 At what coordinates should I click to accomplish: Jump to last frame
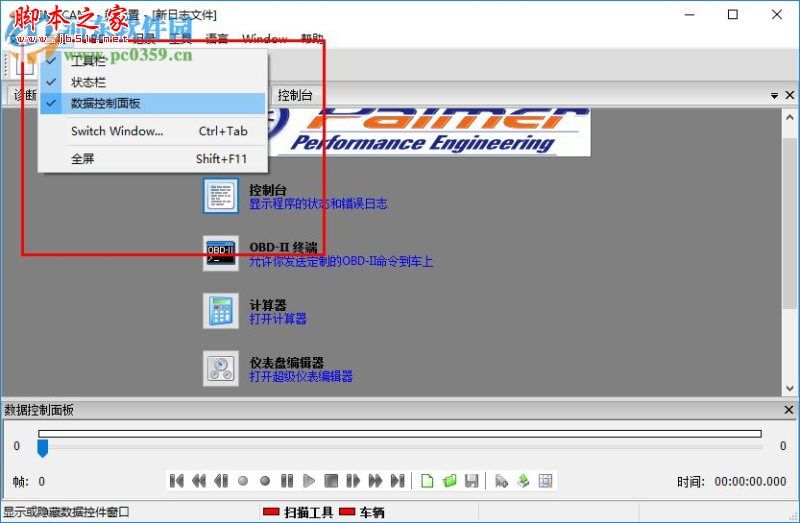397,481
